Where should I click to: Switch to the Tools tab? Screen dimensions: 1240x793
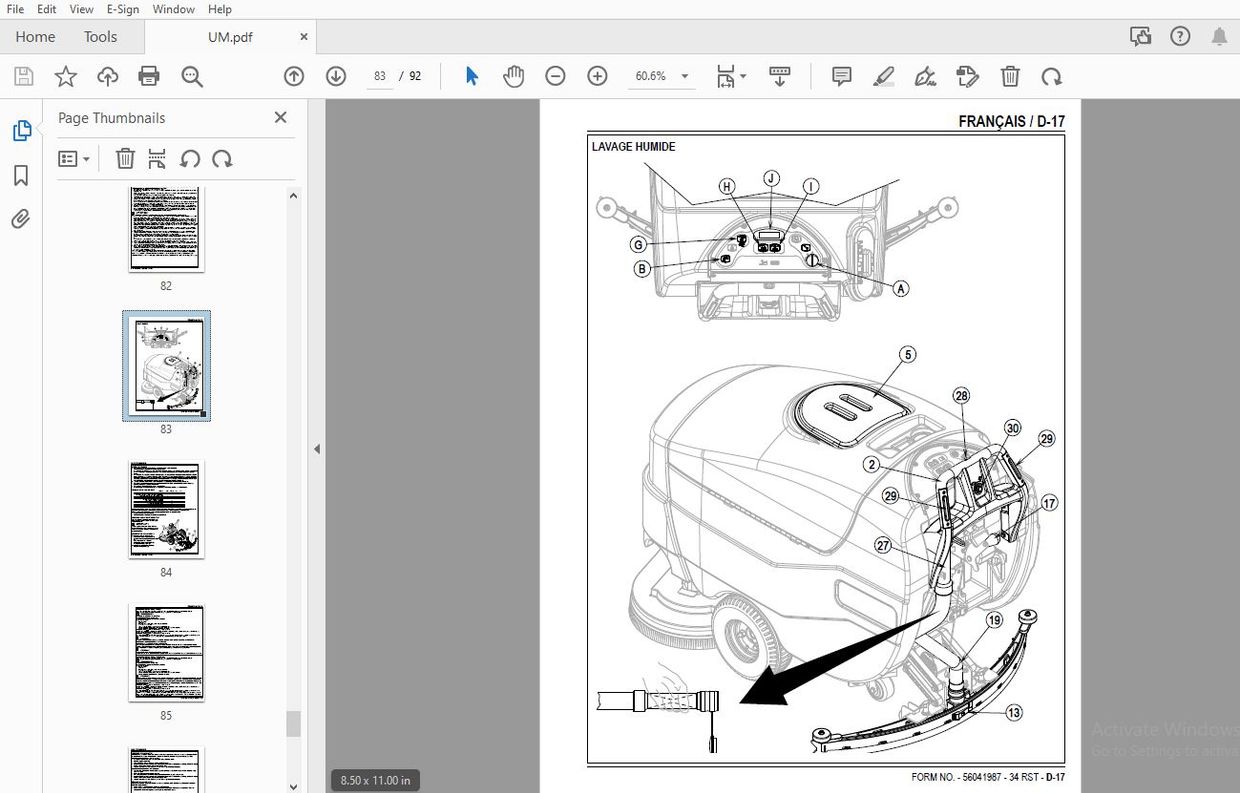(100, 36)
